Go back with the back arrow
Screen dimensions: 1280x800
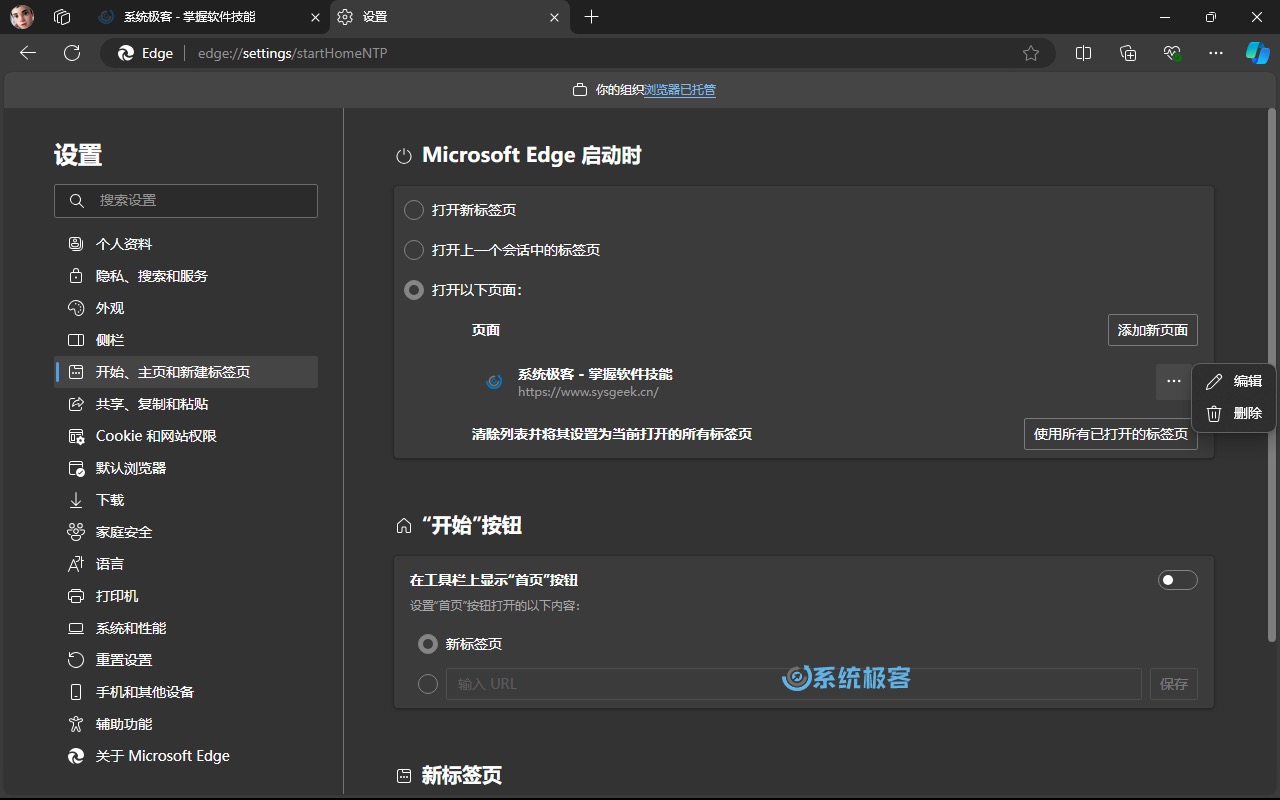[28, 53]
